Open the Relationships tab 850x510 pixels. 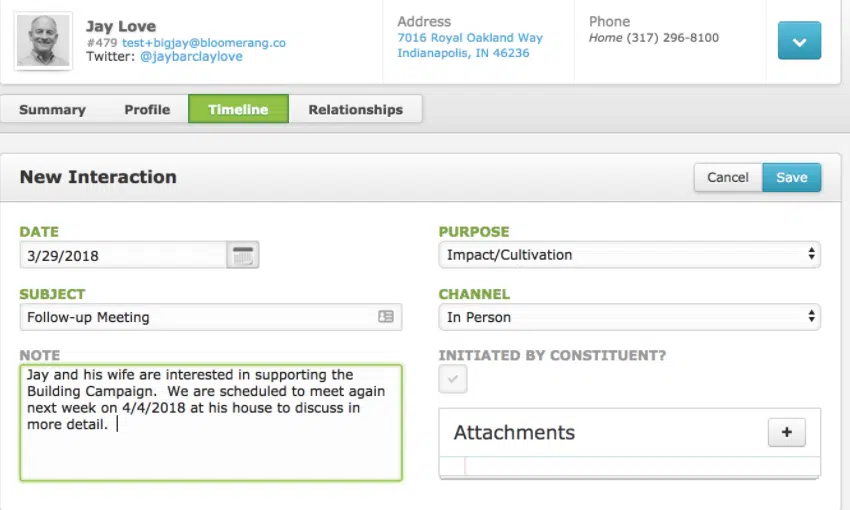tap(355, 110)
